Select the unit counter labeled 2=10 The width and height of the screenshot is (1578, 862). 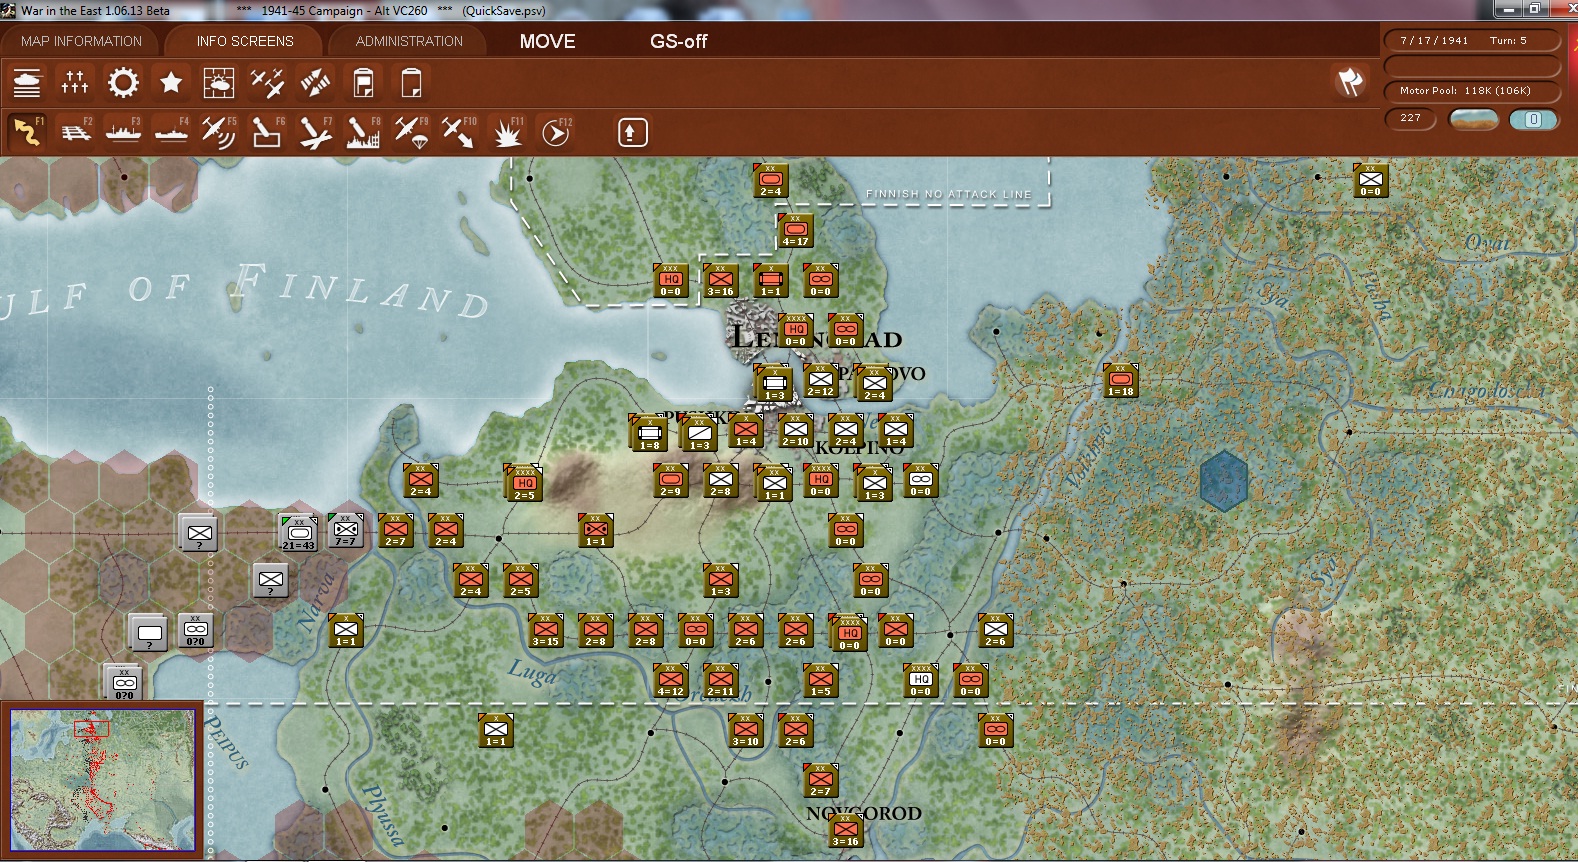[796, 431]
